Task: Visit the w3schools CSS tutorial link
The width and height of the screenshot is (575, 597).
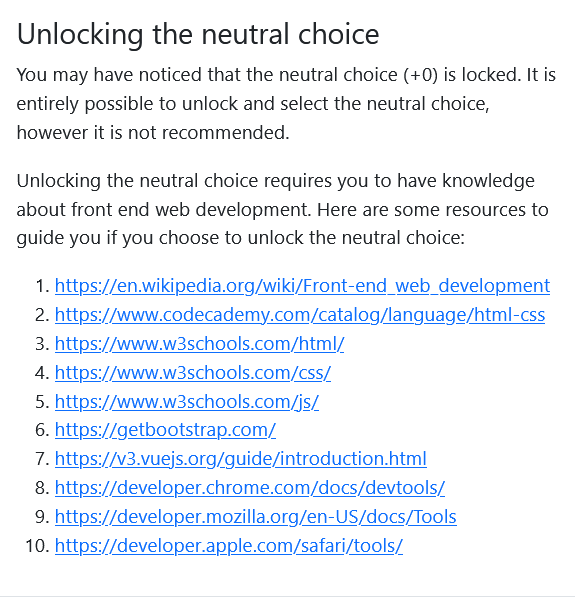Action: point(193,373)
